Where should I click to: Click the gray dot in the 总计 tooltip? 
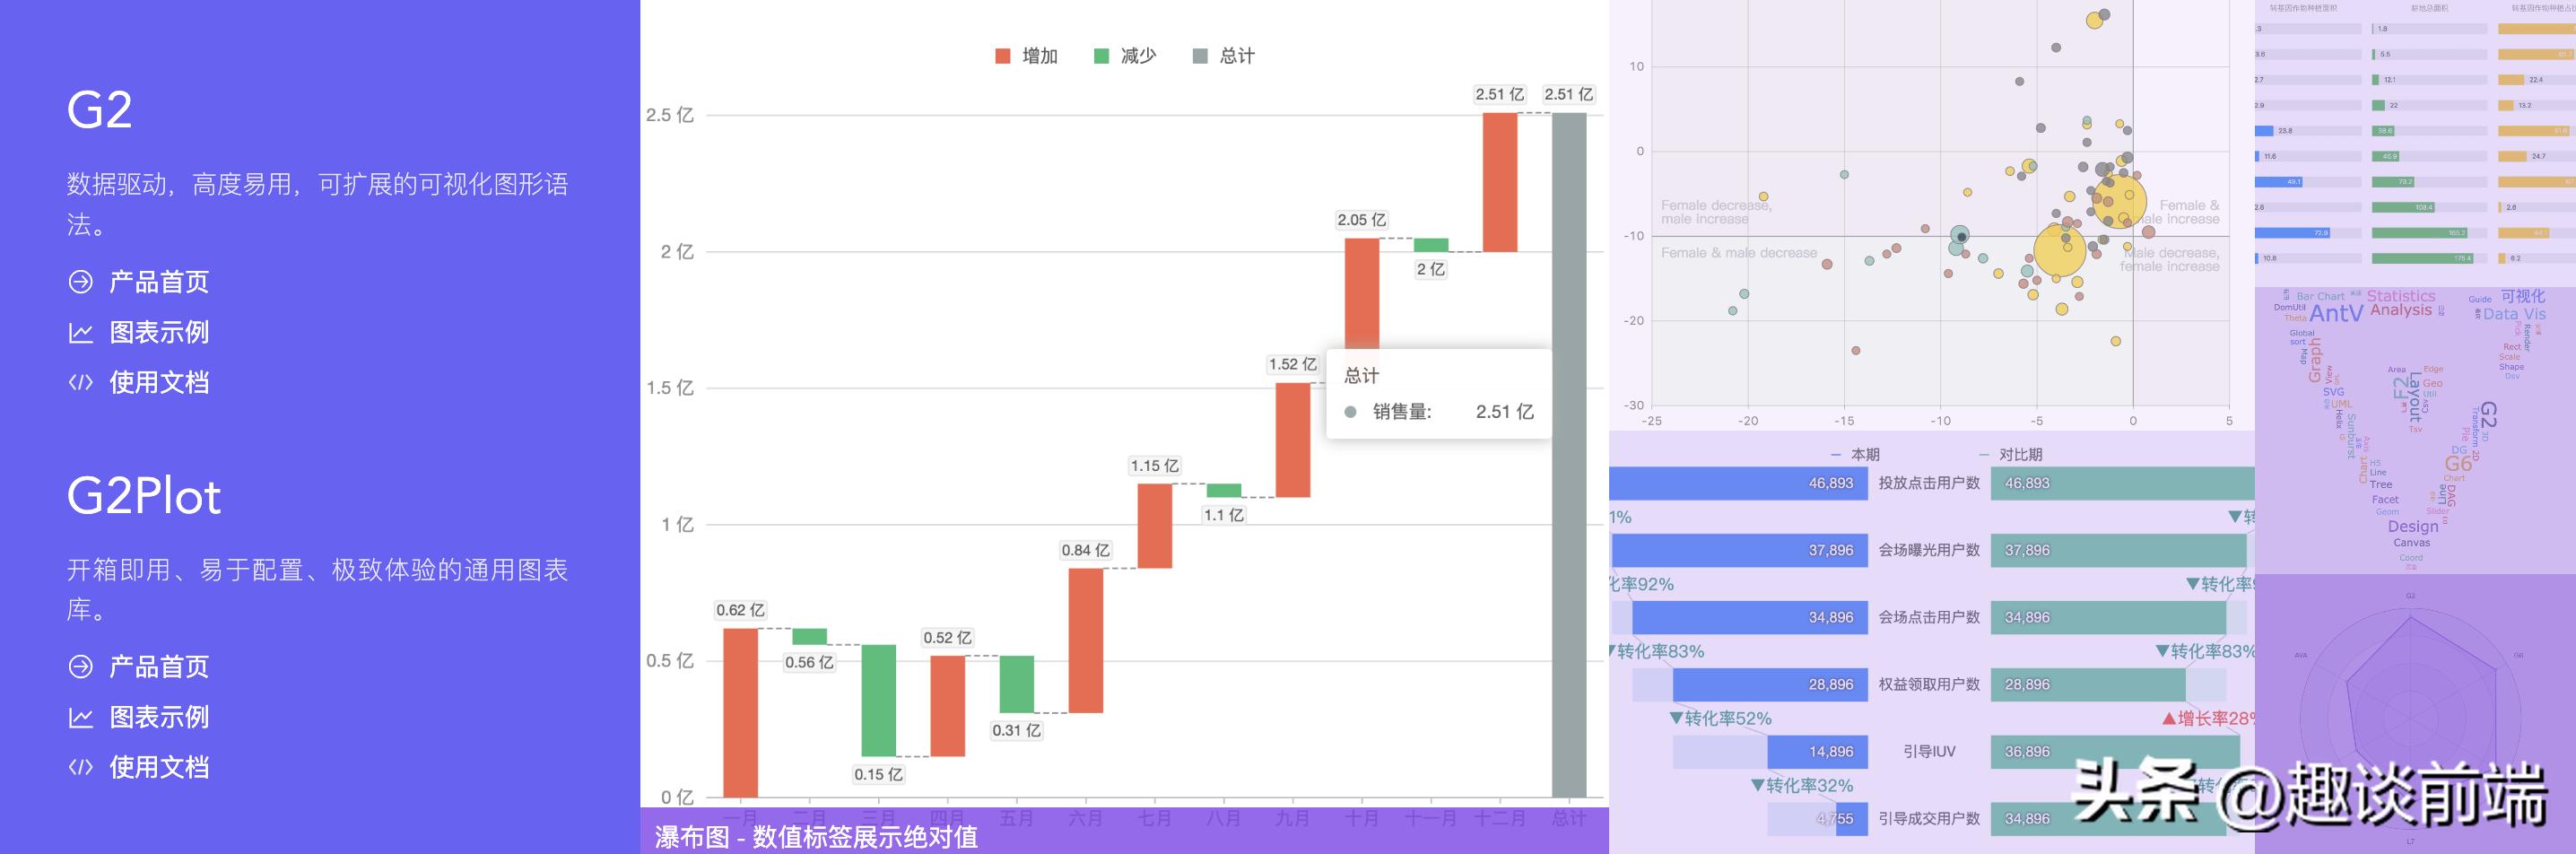pyautogui.click(x=1353, y=411)
